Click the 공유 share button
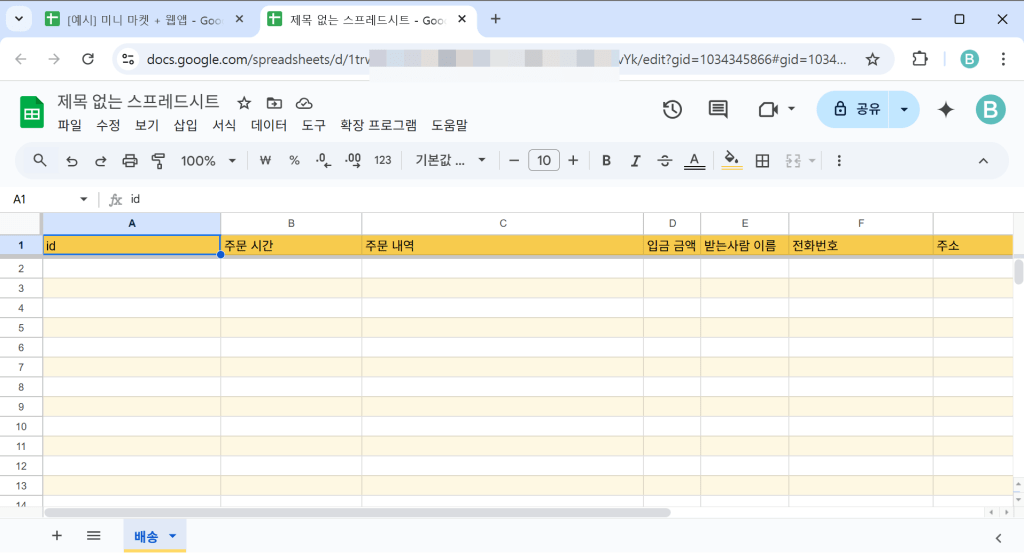 pos(855,110)
